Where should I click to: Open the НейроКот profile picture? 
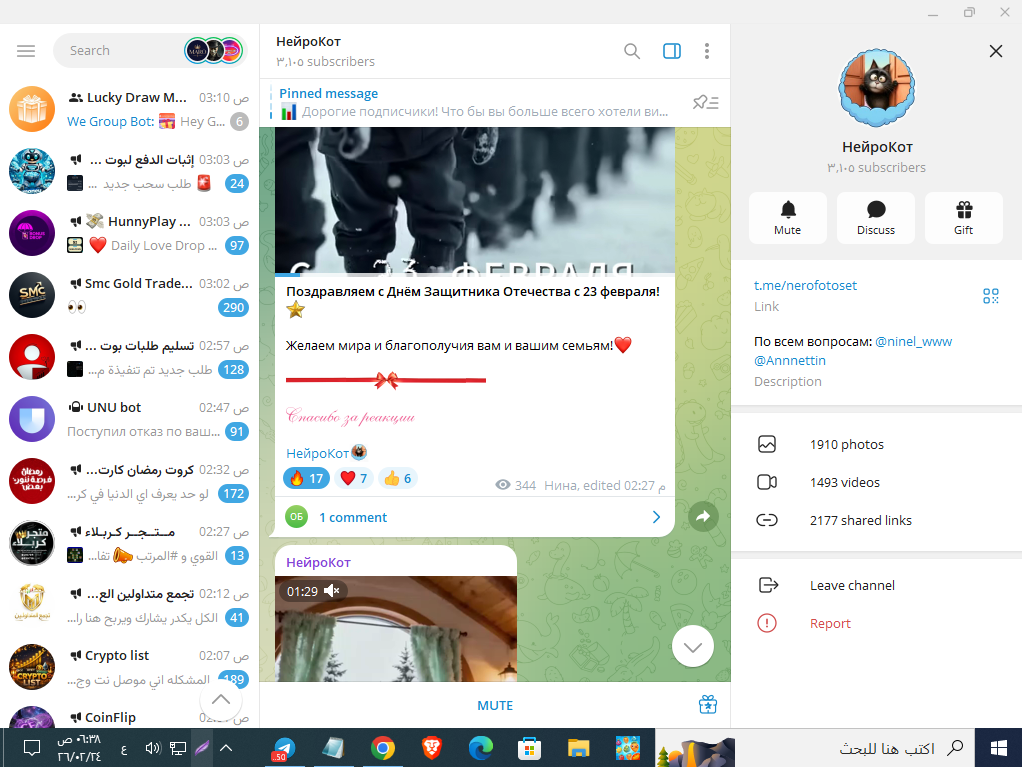[x=877, y=87]
